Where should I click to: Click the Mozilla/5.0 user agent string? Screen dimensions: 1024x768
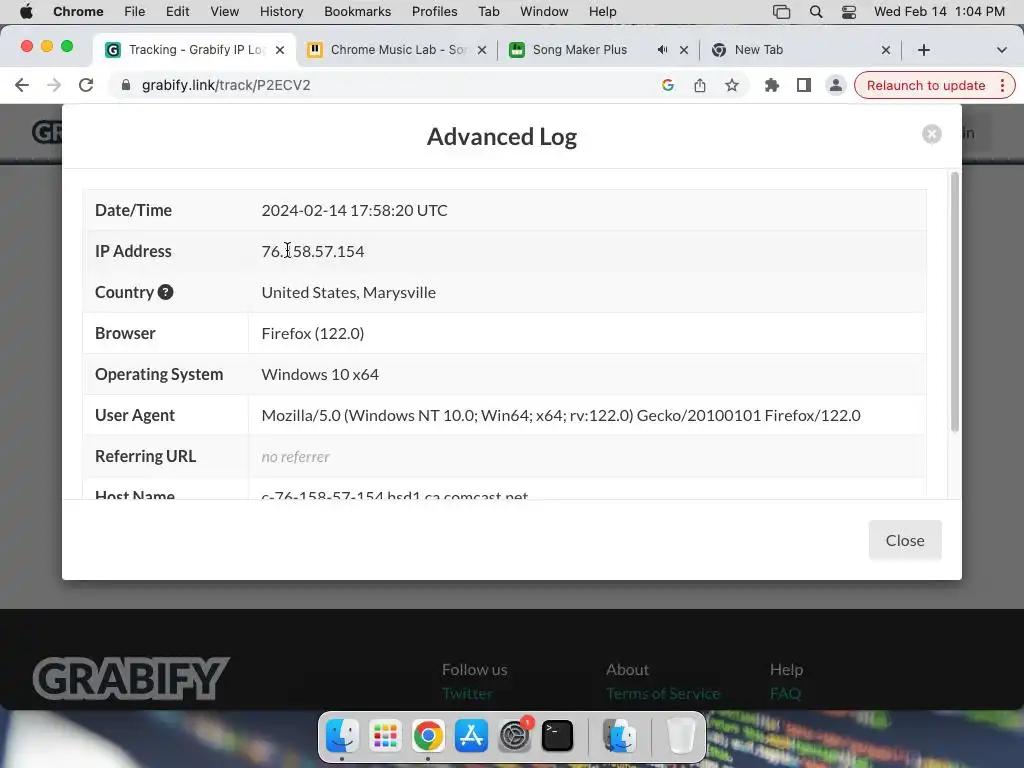click(561, 415)
